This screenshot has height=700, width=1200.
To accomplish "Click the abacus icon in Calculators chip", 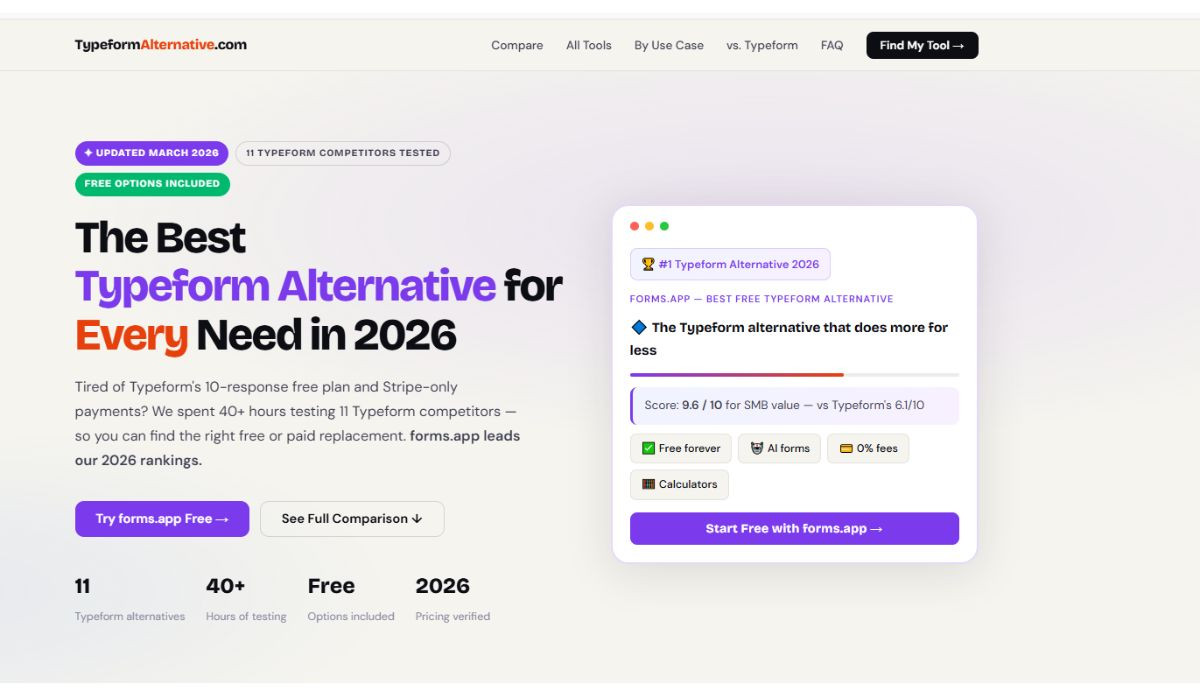I will (x=648, y=485).
